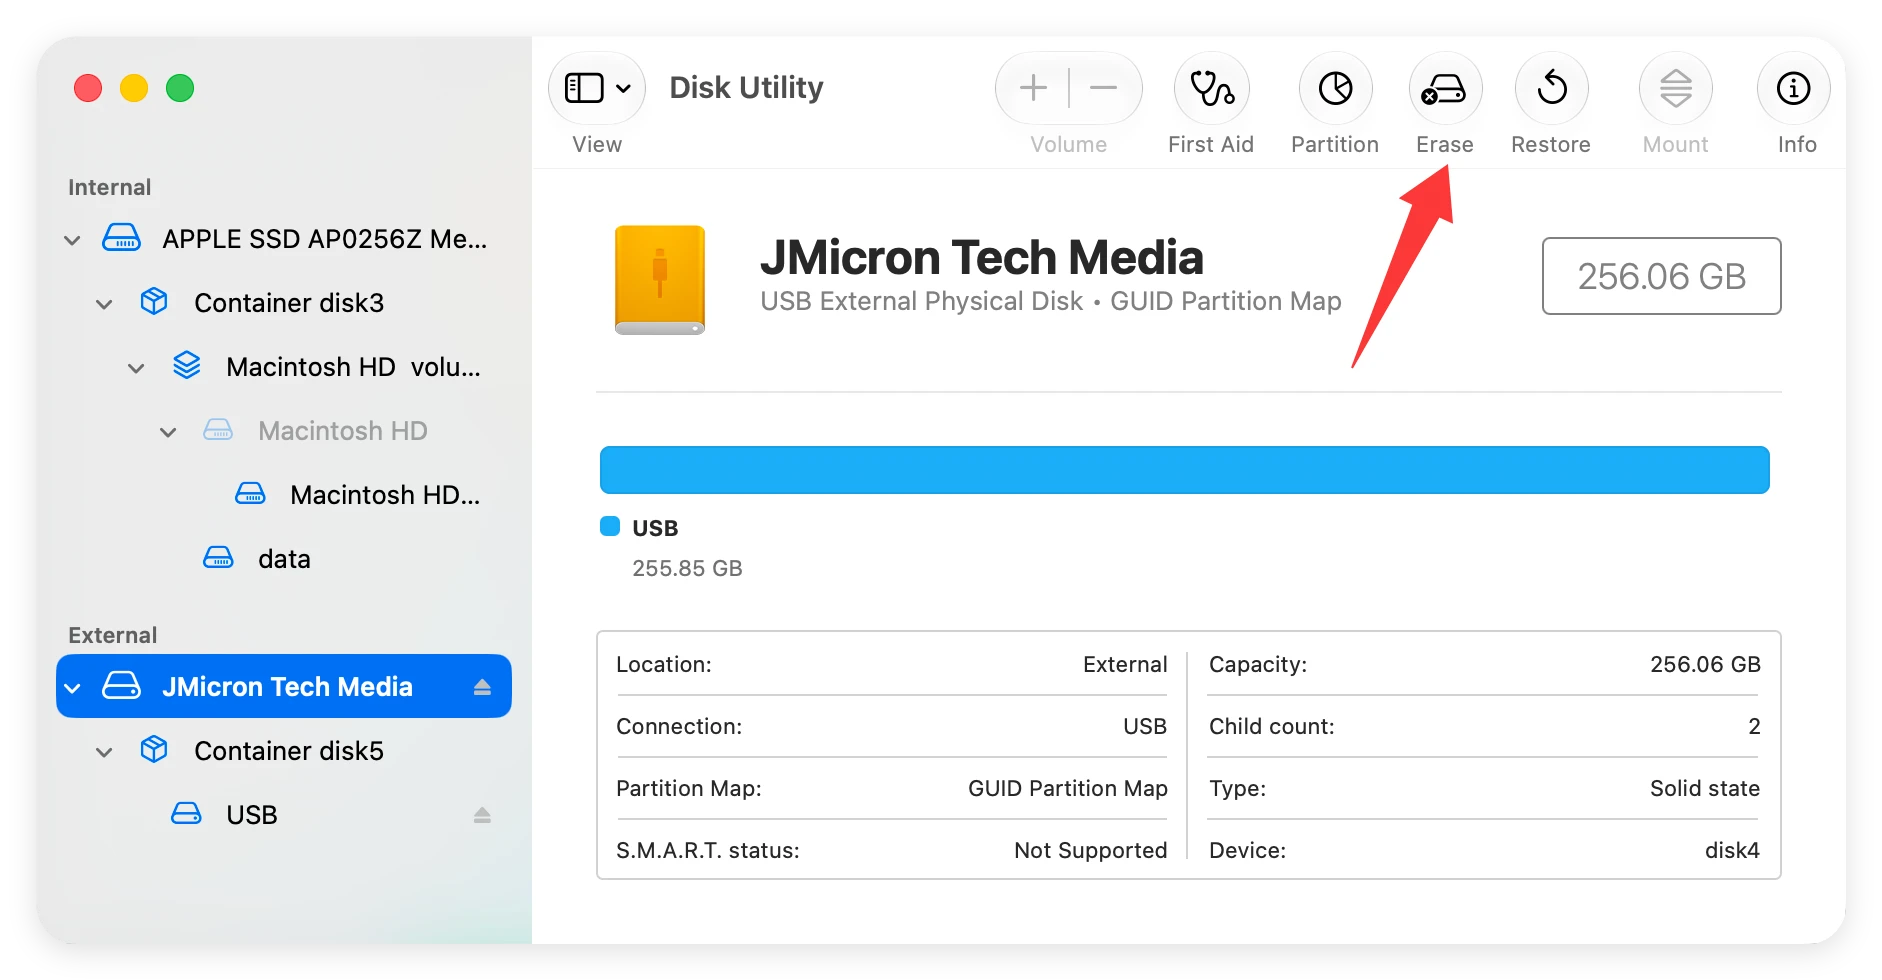Click the orange external drive icon
The width and height of the screenshot is (1882, 980).
click(660, 279)
